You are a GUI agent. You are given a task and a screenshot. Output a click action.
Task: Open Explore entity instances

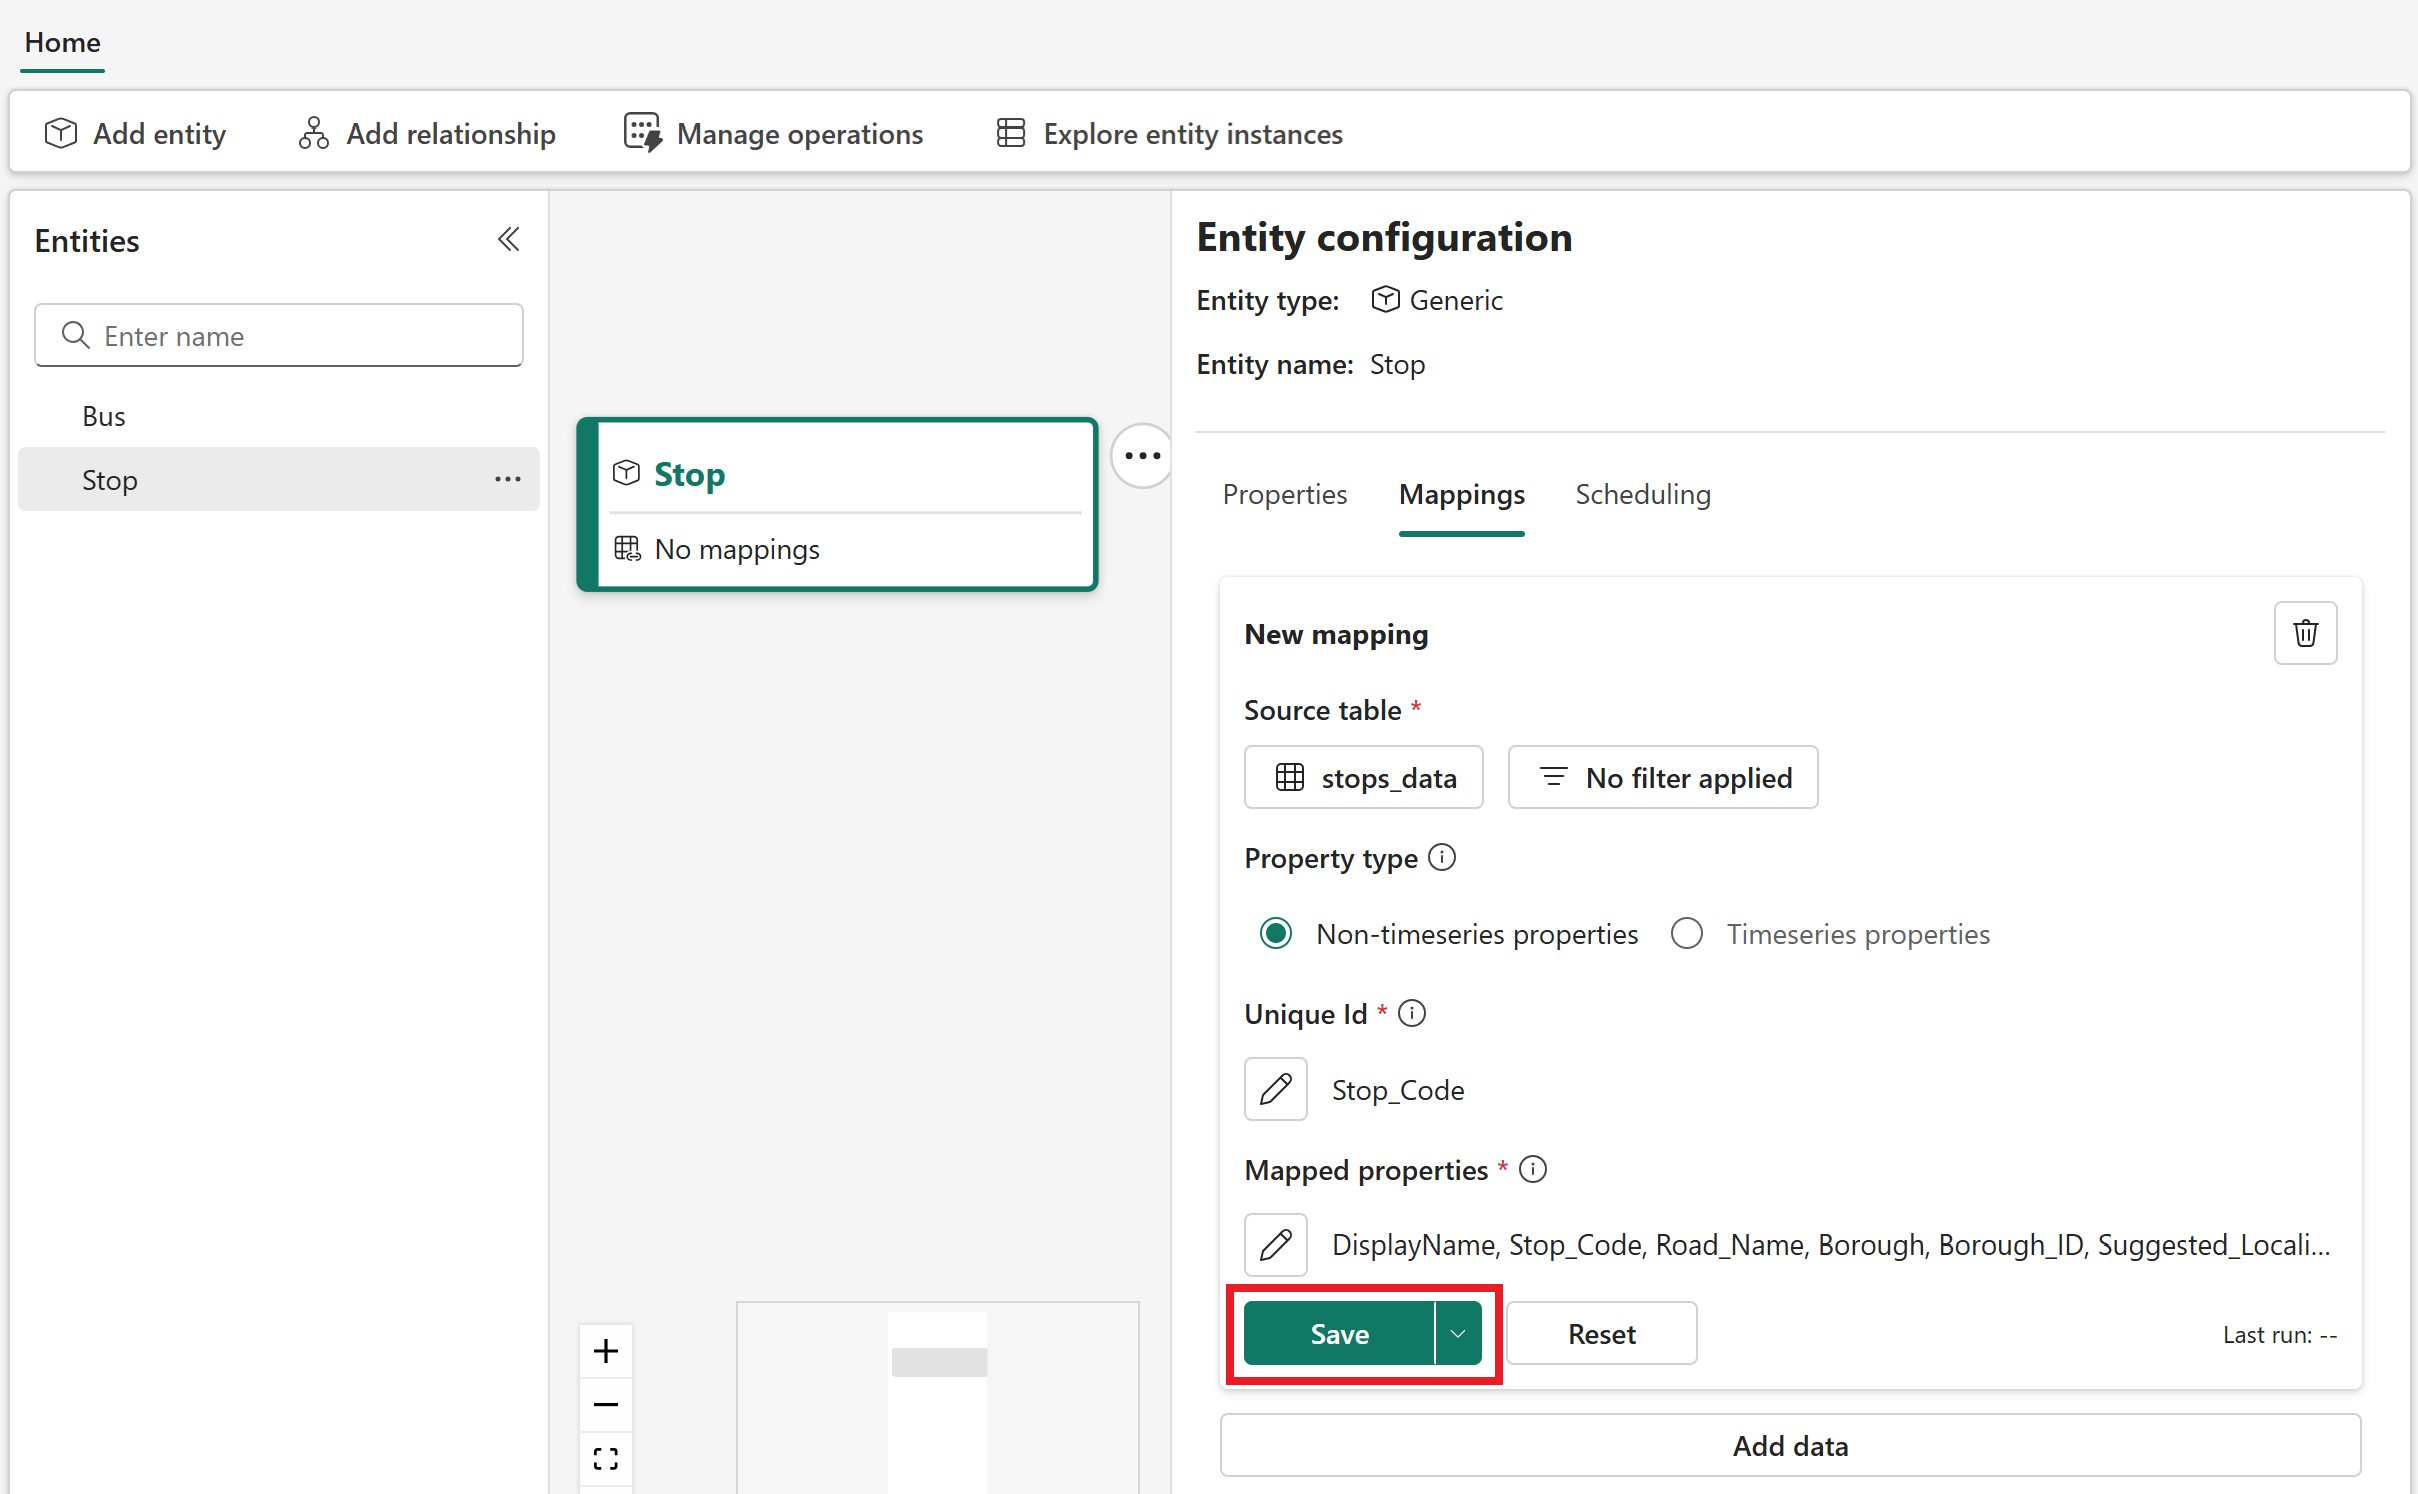1169,133
